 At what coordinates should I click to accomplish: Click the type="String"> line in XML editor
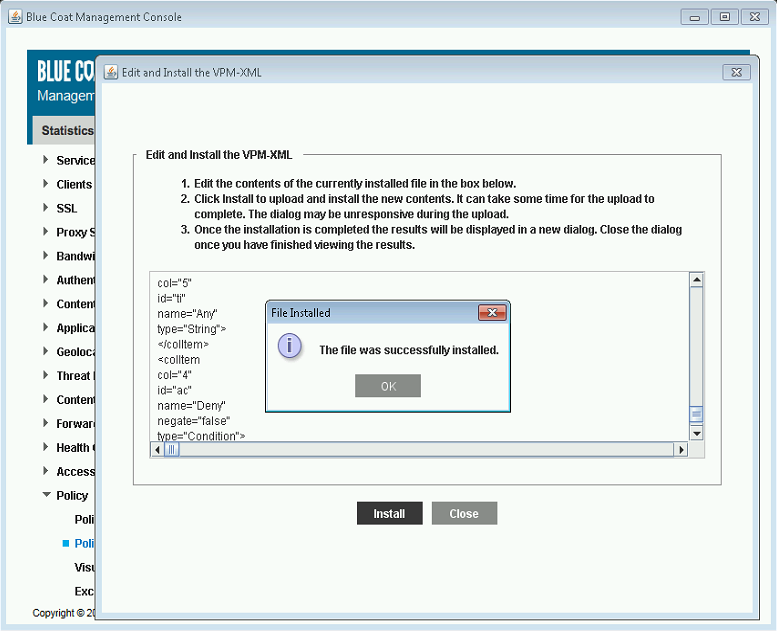click(192, 329)
